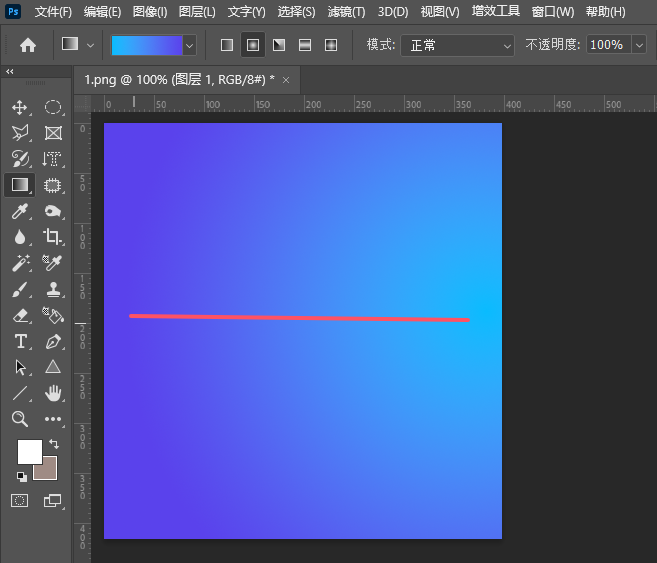The image size is (657, 563).
Task: Click the white foreground color swatch
Action: pyautogui.click(x=28, y=451)
